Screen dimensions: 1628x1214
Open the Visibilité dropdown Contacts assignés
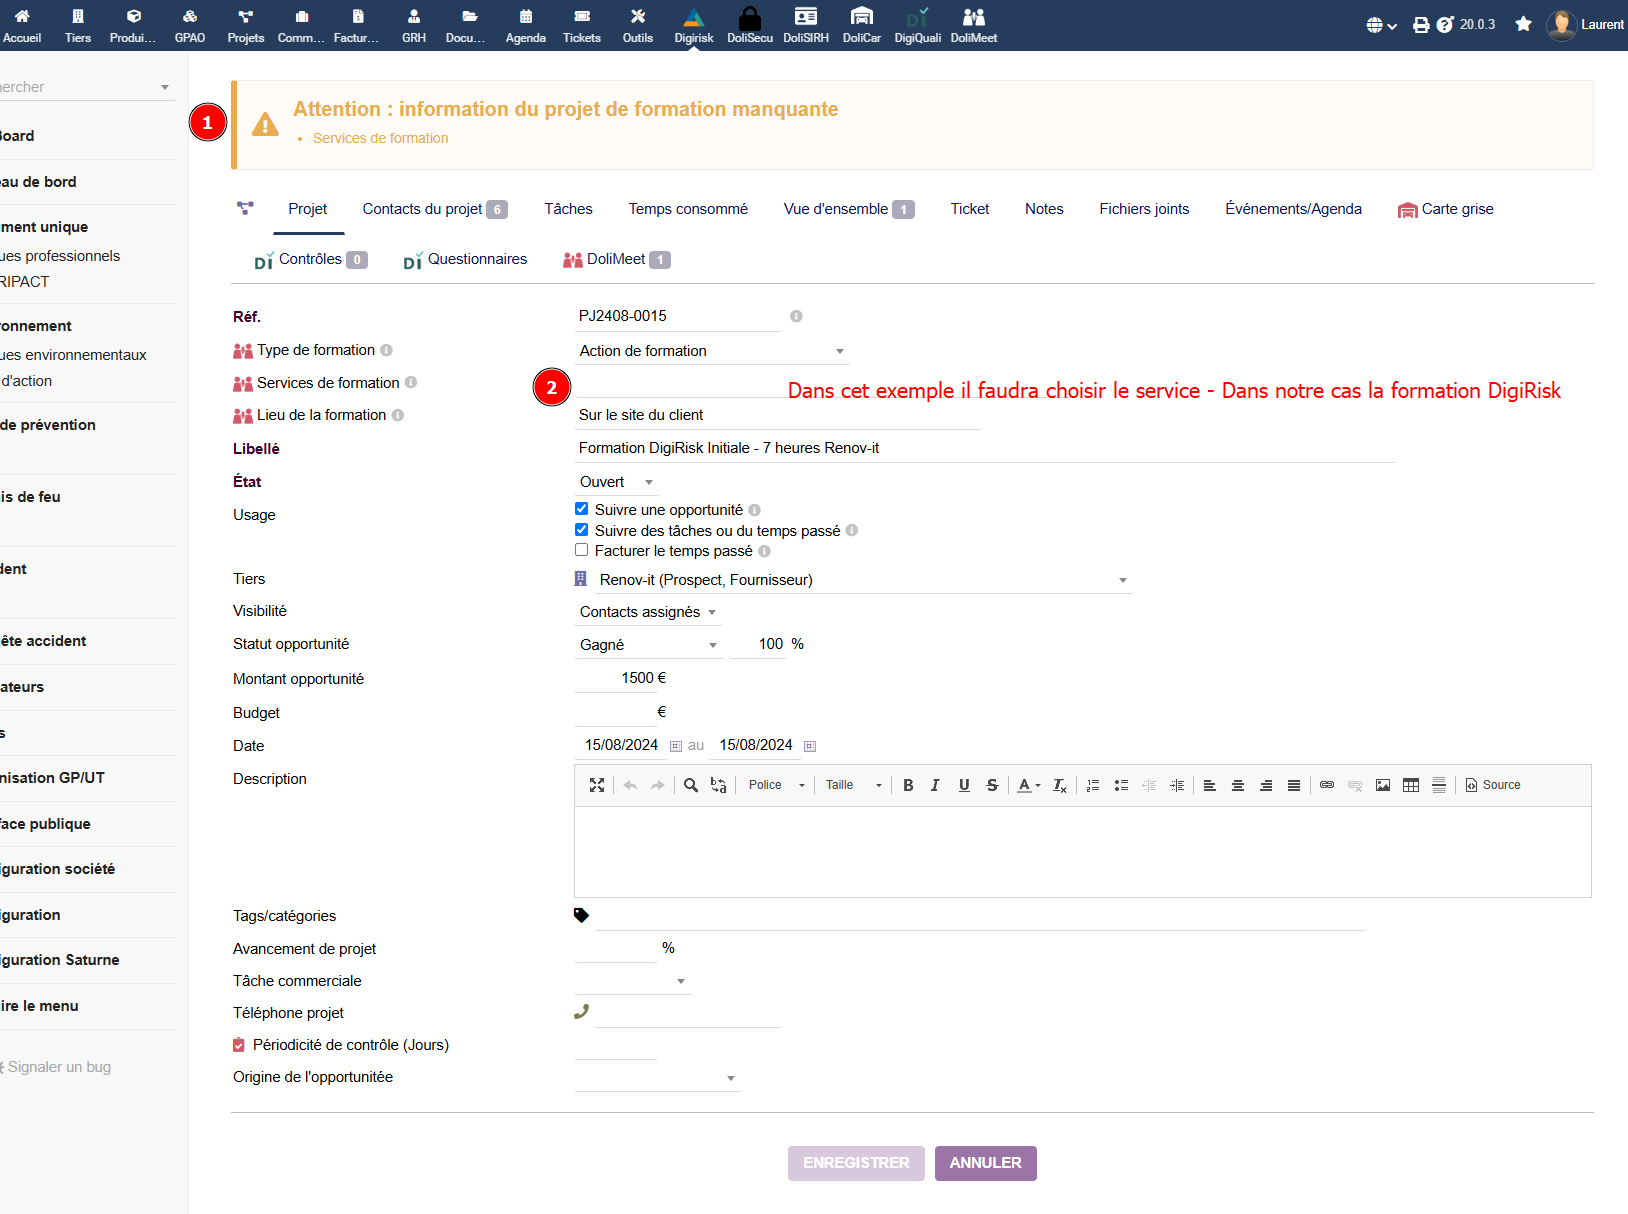648,612
